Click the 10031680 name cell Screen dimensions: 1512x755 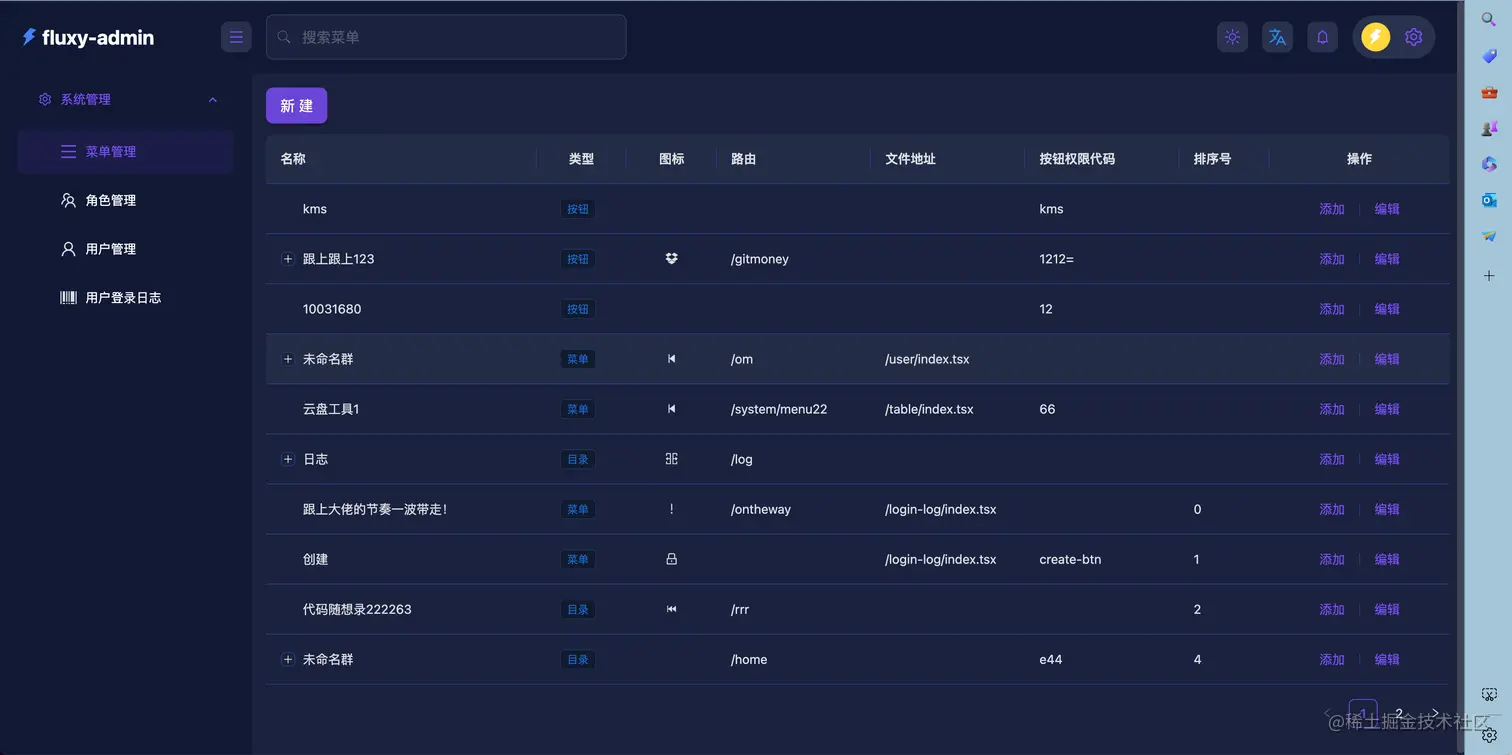332,309
